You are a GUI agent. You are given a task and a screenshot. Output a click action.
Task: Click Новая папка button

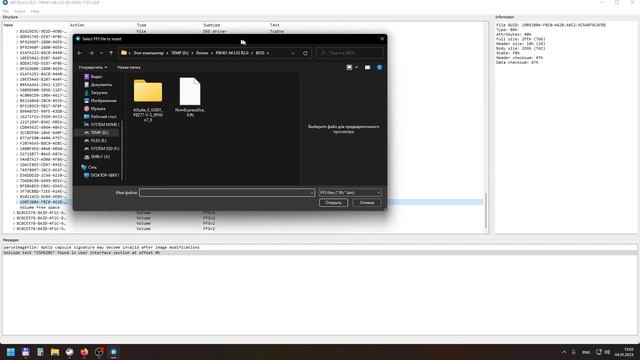point(129,67)
